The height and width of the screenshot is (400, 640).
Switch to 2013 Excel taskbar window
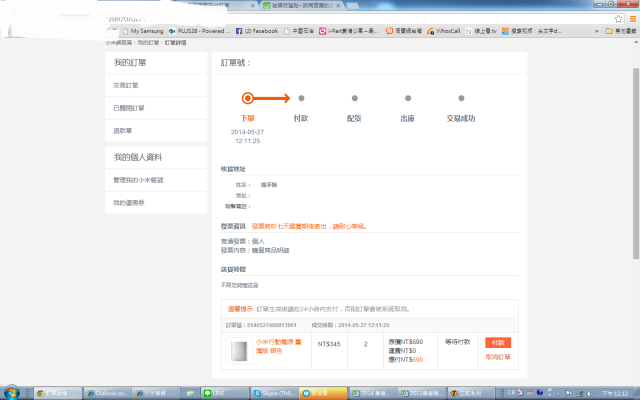pyautogui.click(x=421, y=393)
